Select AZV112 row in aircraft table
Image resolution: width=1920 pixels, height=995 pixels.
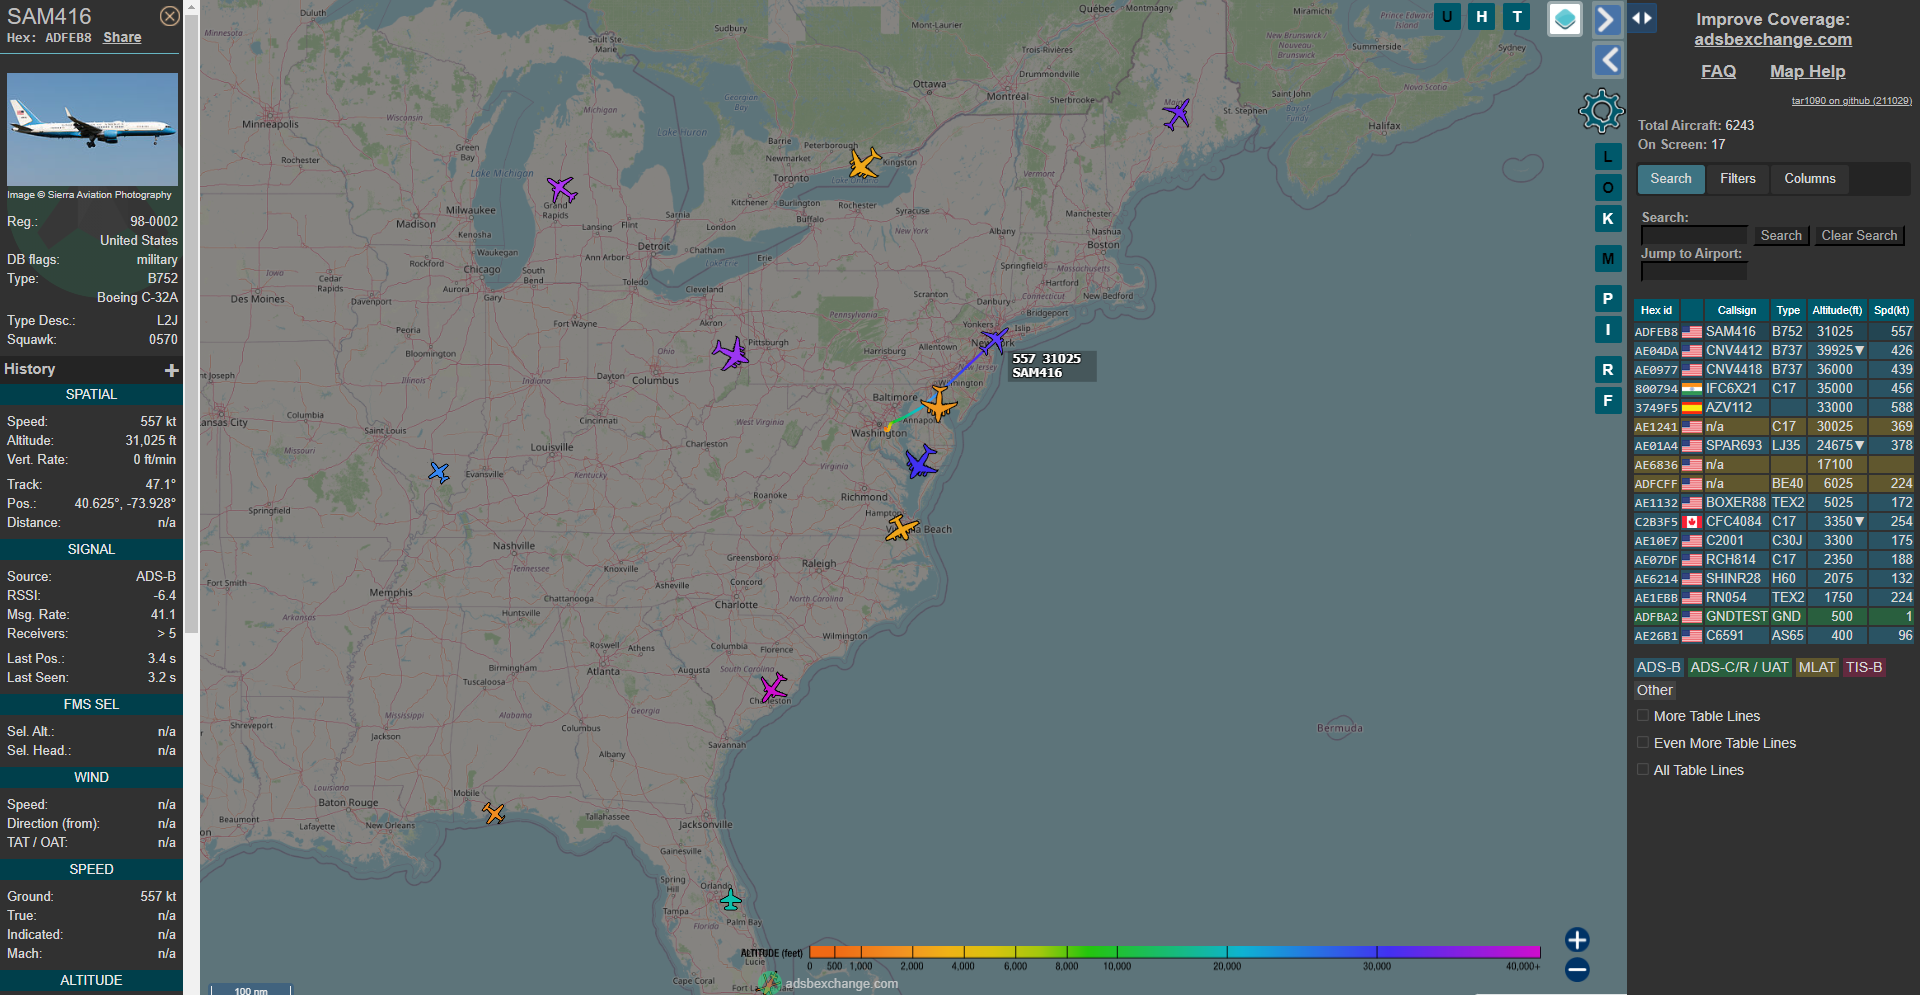(x=1773, y=408)
